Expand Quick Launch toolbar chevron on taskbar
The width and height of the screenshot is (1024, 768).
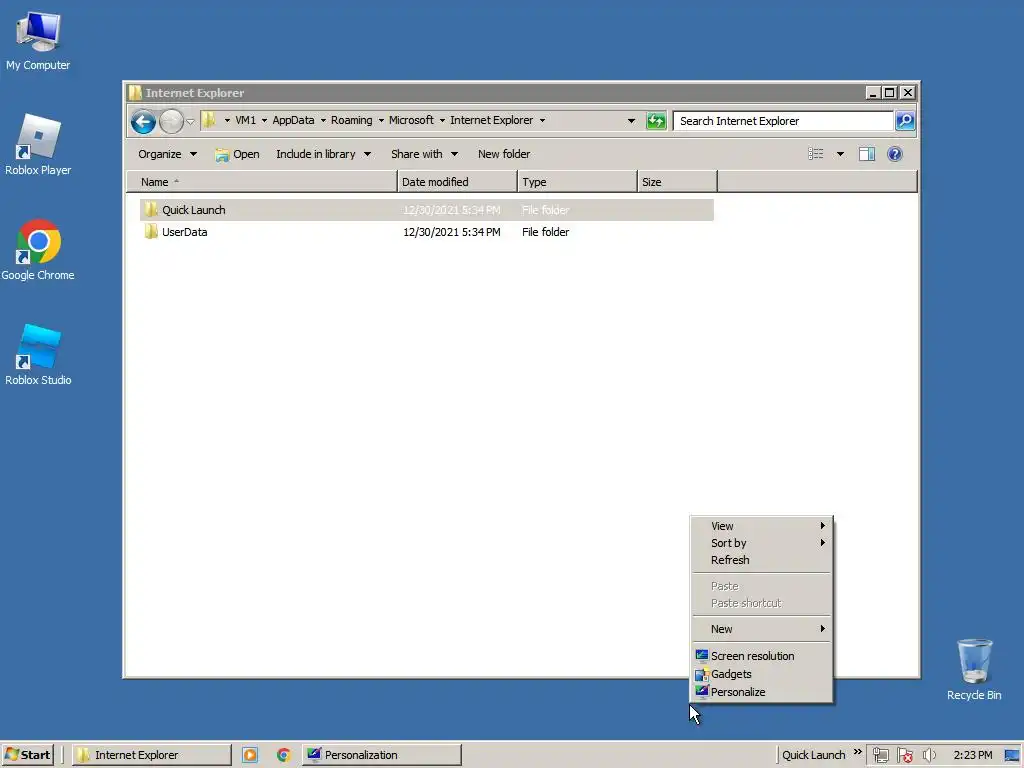click(x=857, y=752)
